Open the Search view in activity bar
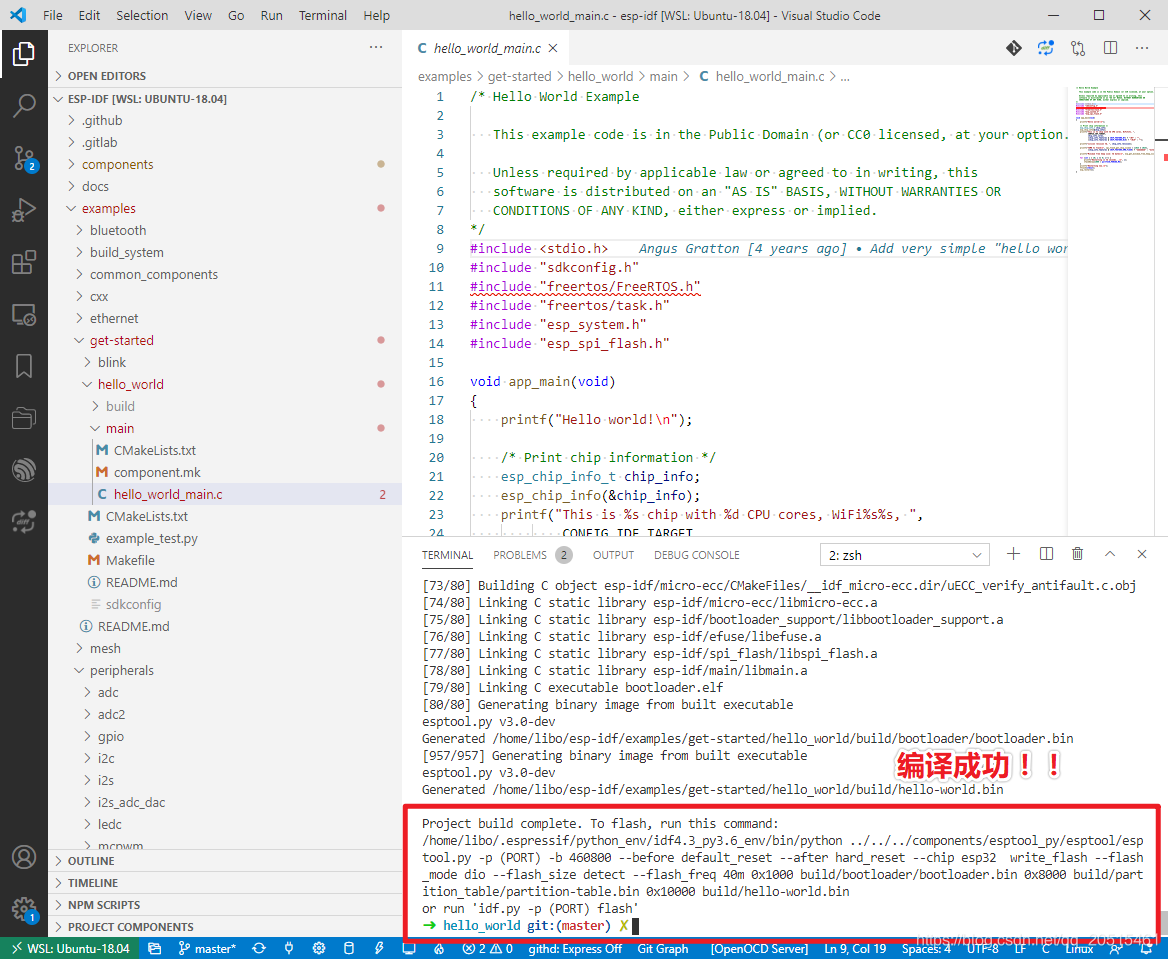 [x=24, y=106]
